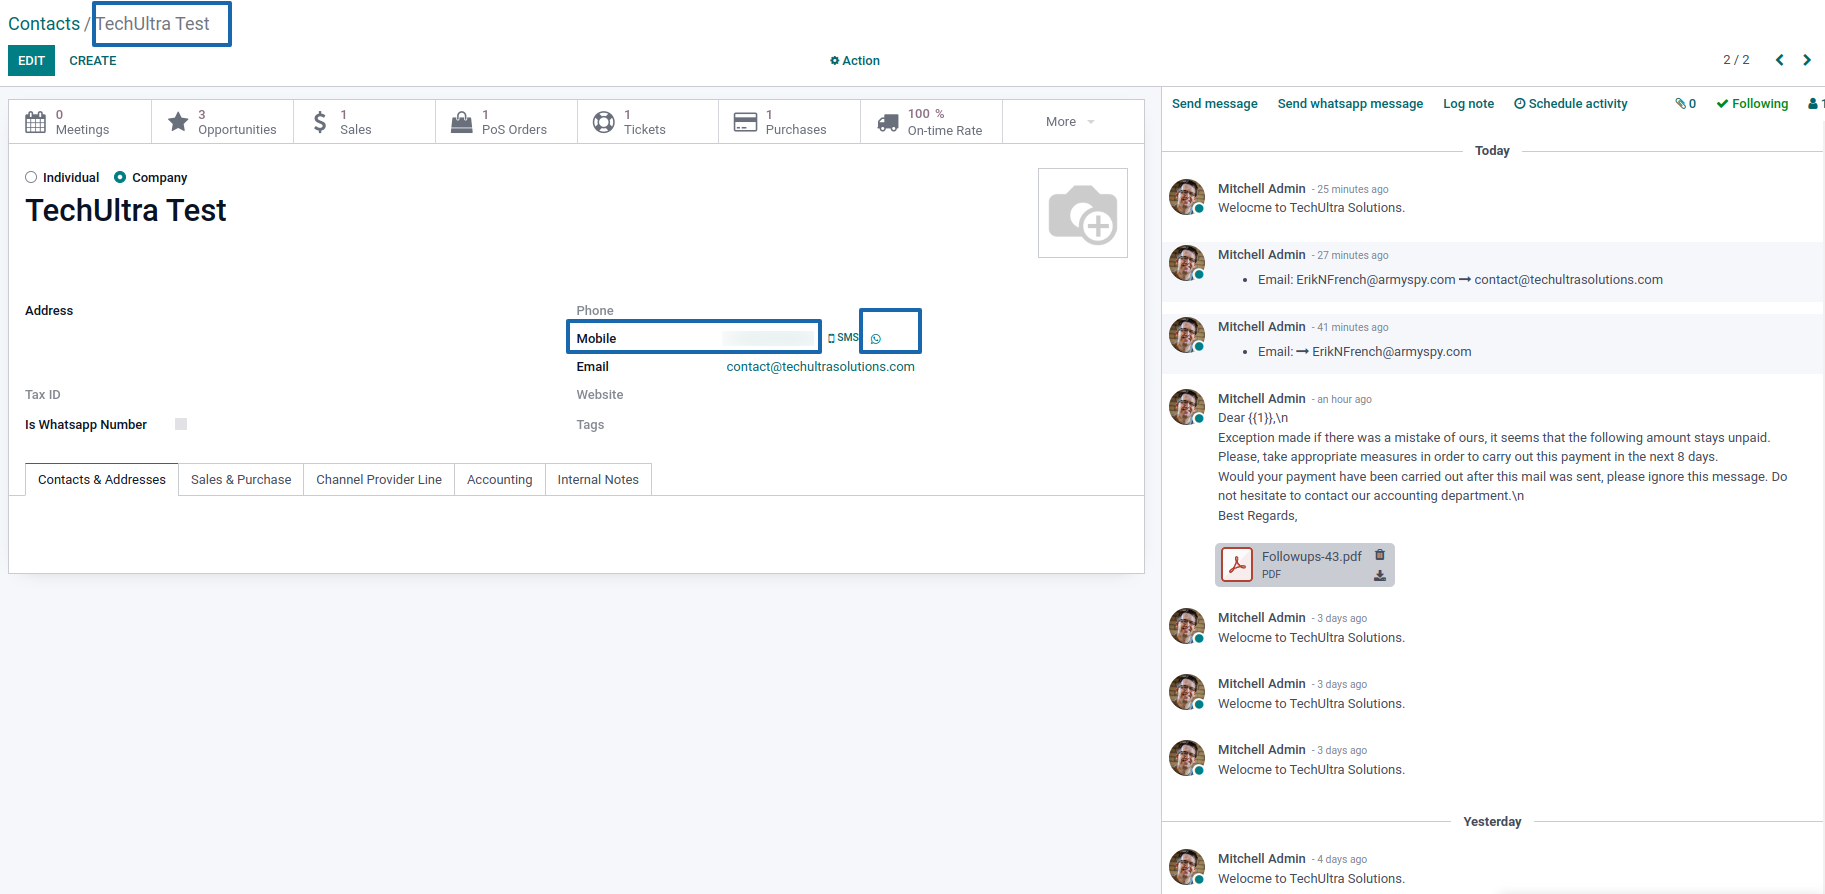Click Send whatsapp message link
Screen dimensions: 1825x894
coord(1350,104)
